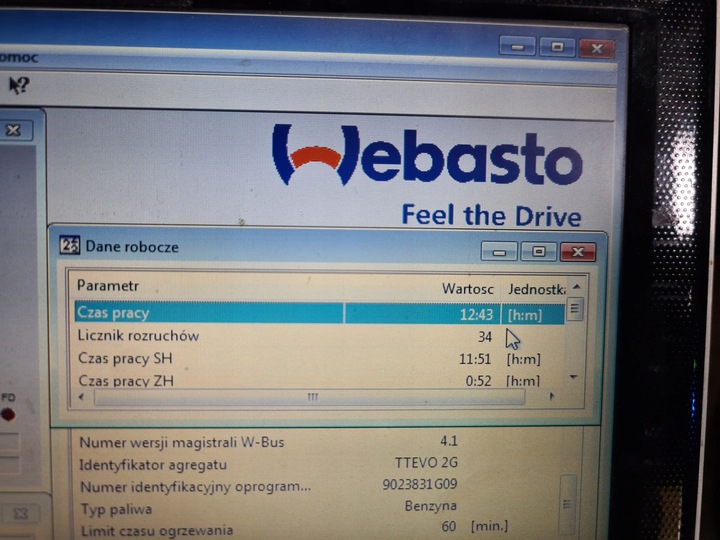Click the context help arrow icon

(19, 85)
